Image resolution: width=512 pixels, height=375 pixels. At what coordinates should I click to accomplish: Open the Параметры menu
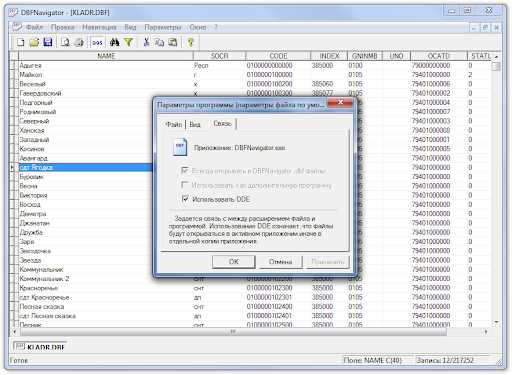[x=163, y=27]
